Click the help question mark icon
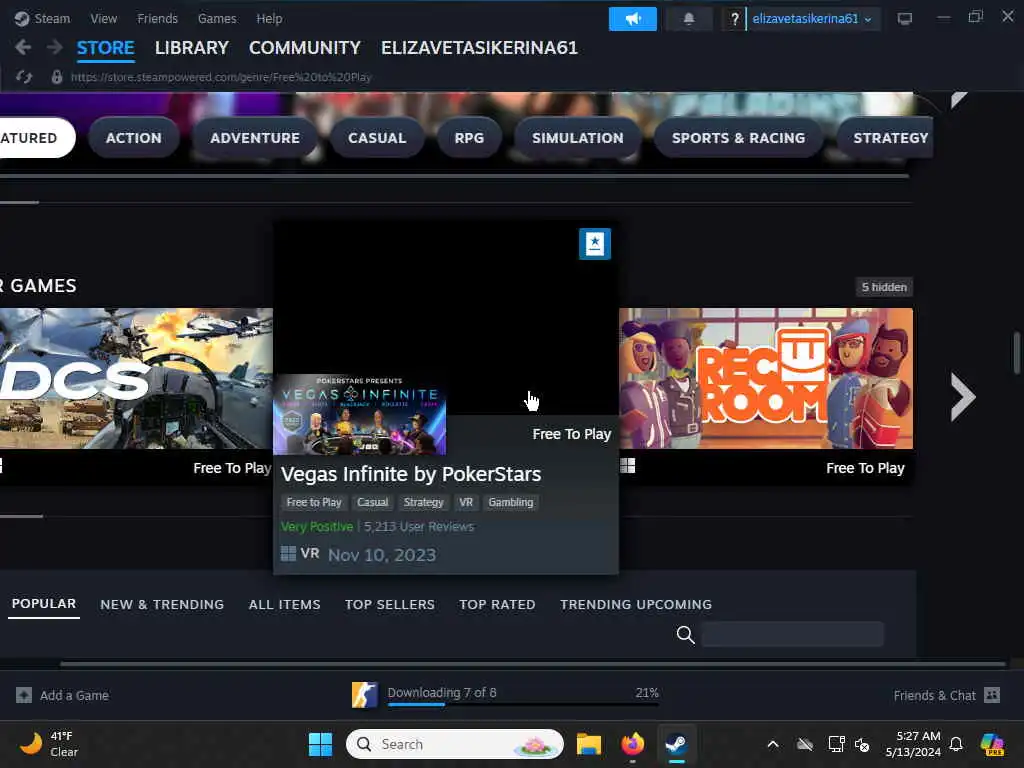 point(734,18)
